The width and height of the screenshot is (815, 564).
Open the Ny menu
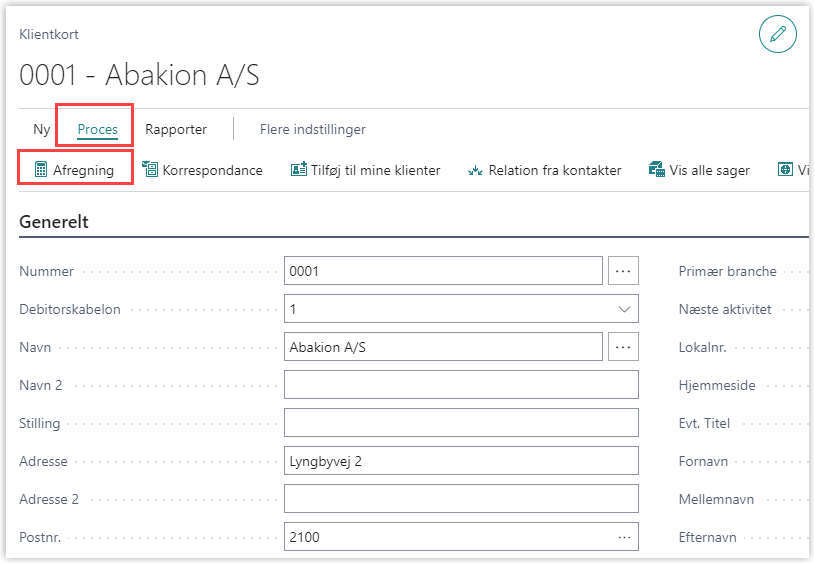[41, 129]
